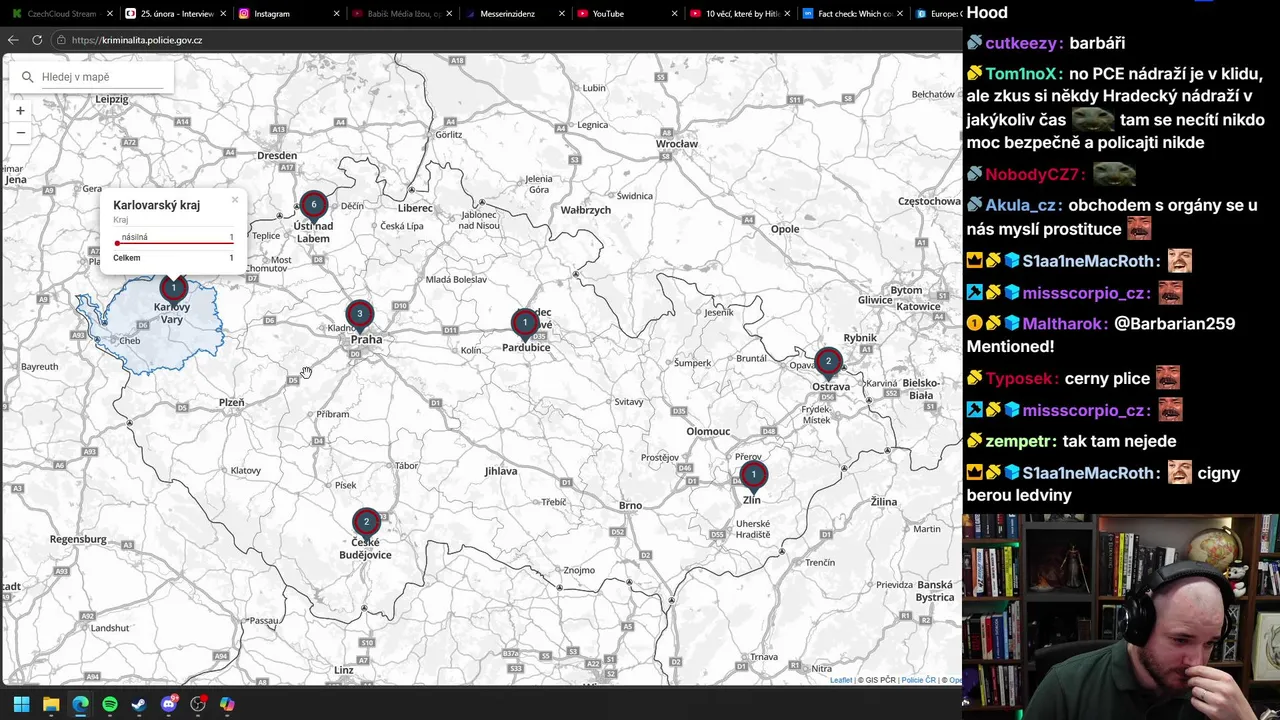Click the Praha map marker showing 3

(x=359, y=315)
